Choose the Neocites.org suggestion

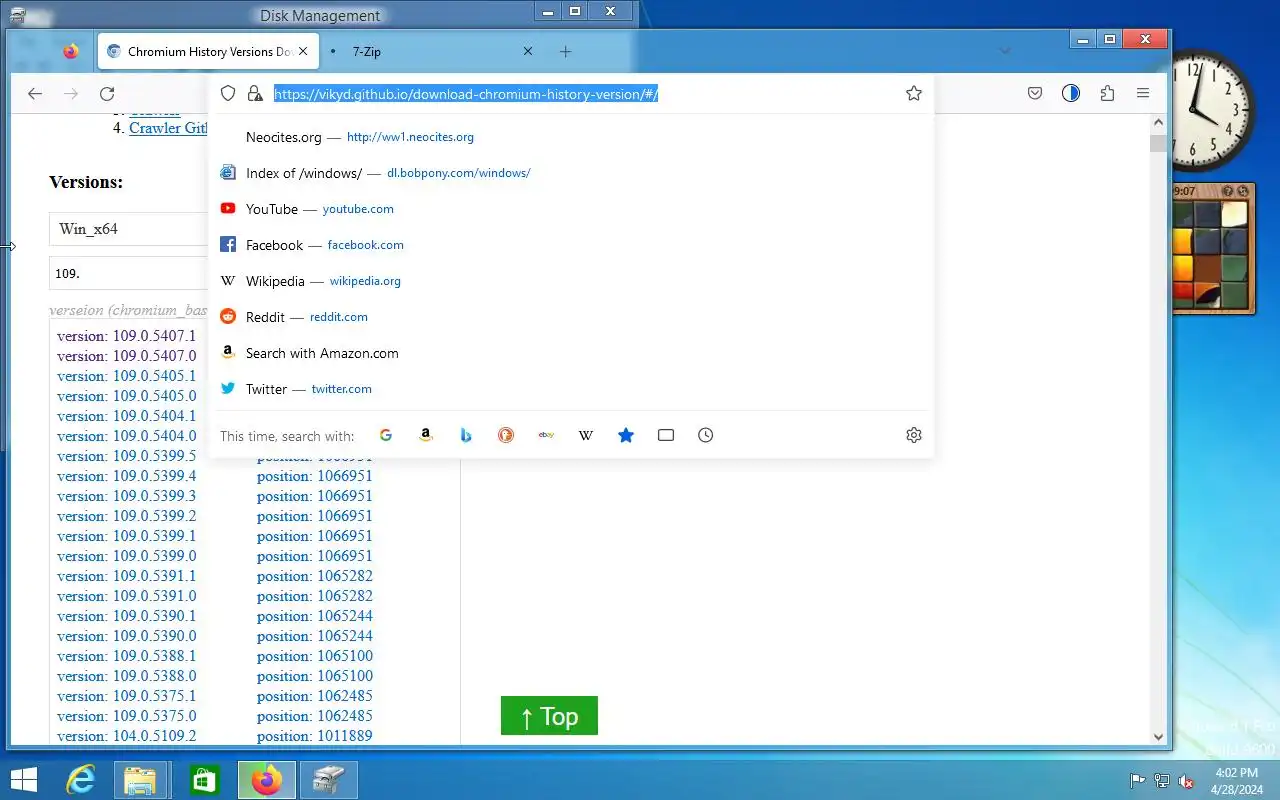point(572,137)
